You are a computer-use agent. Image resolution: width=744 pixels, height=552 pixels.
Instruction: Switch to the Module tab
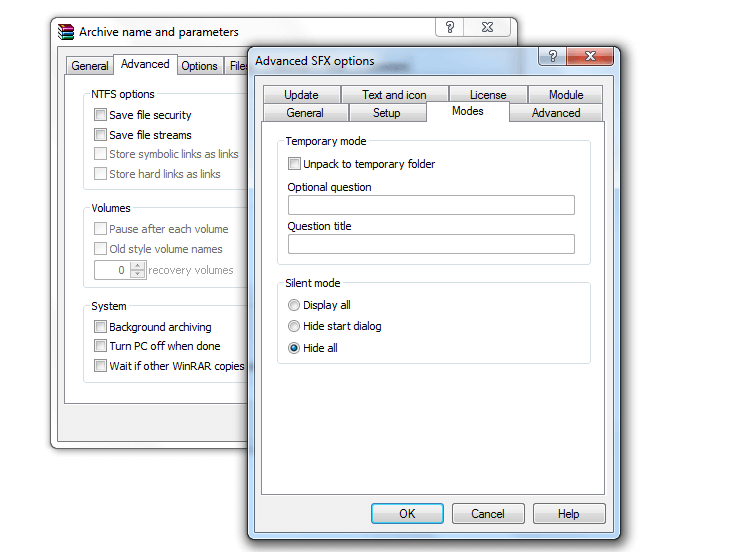coord(566,94)
